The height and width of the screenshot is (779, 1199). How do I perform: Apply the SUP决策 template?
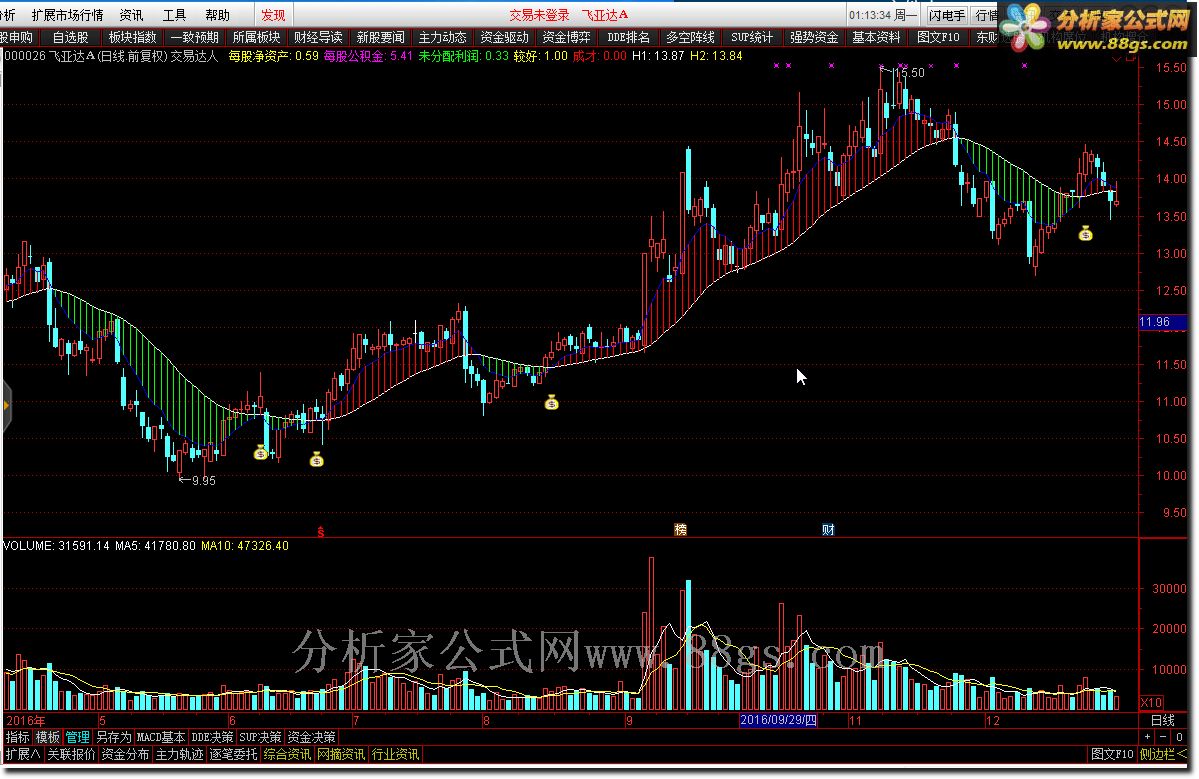[260, 738]
